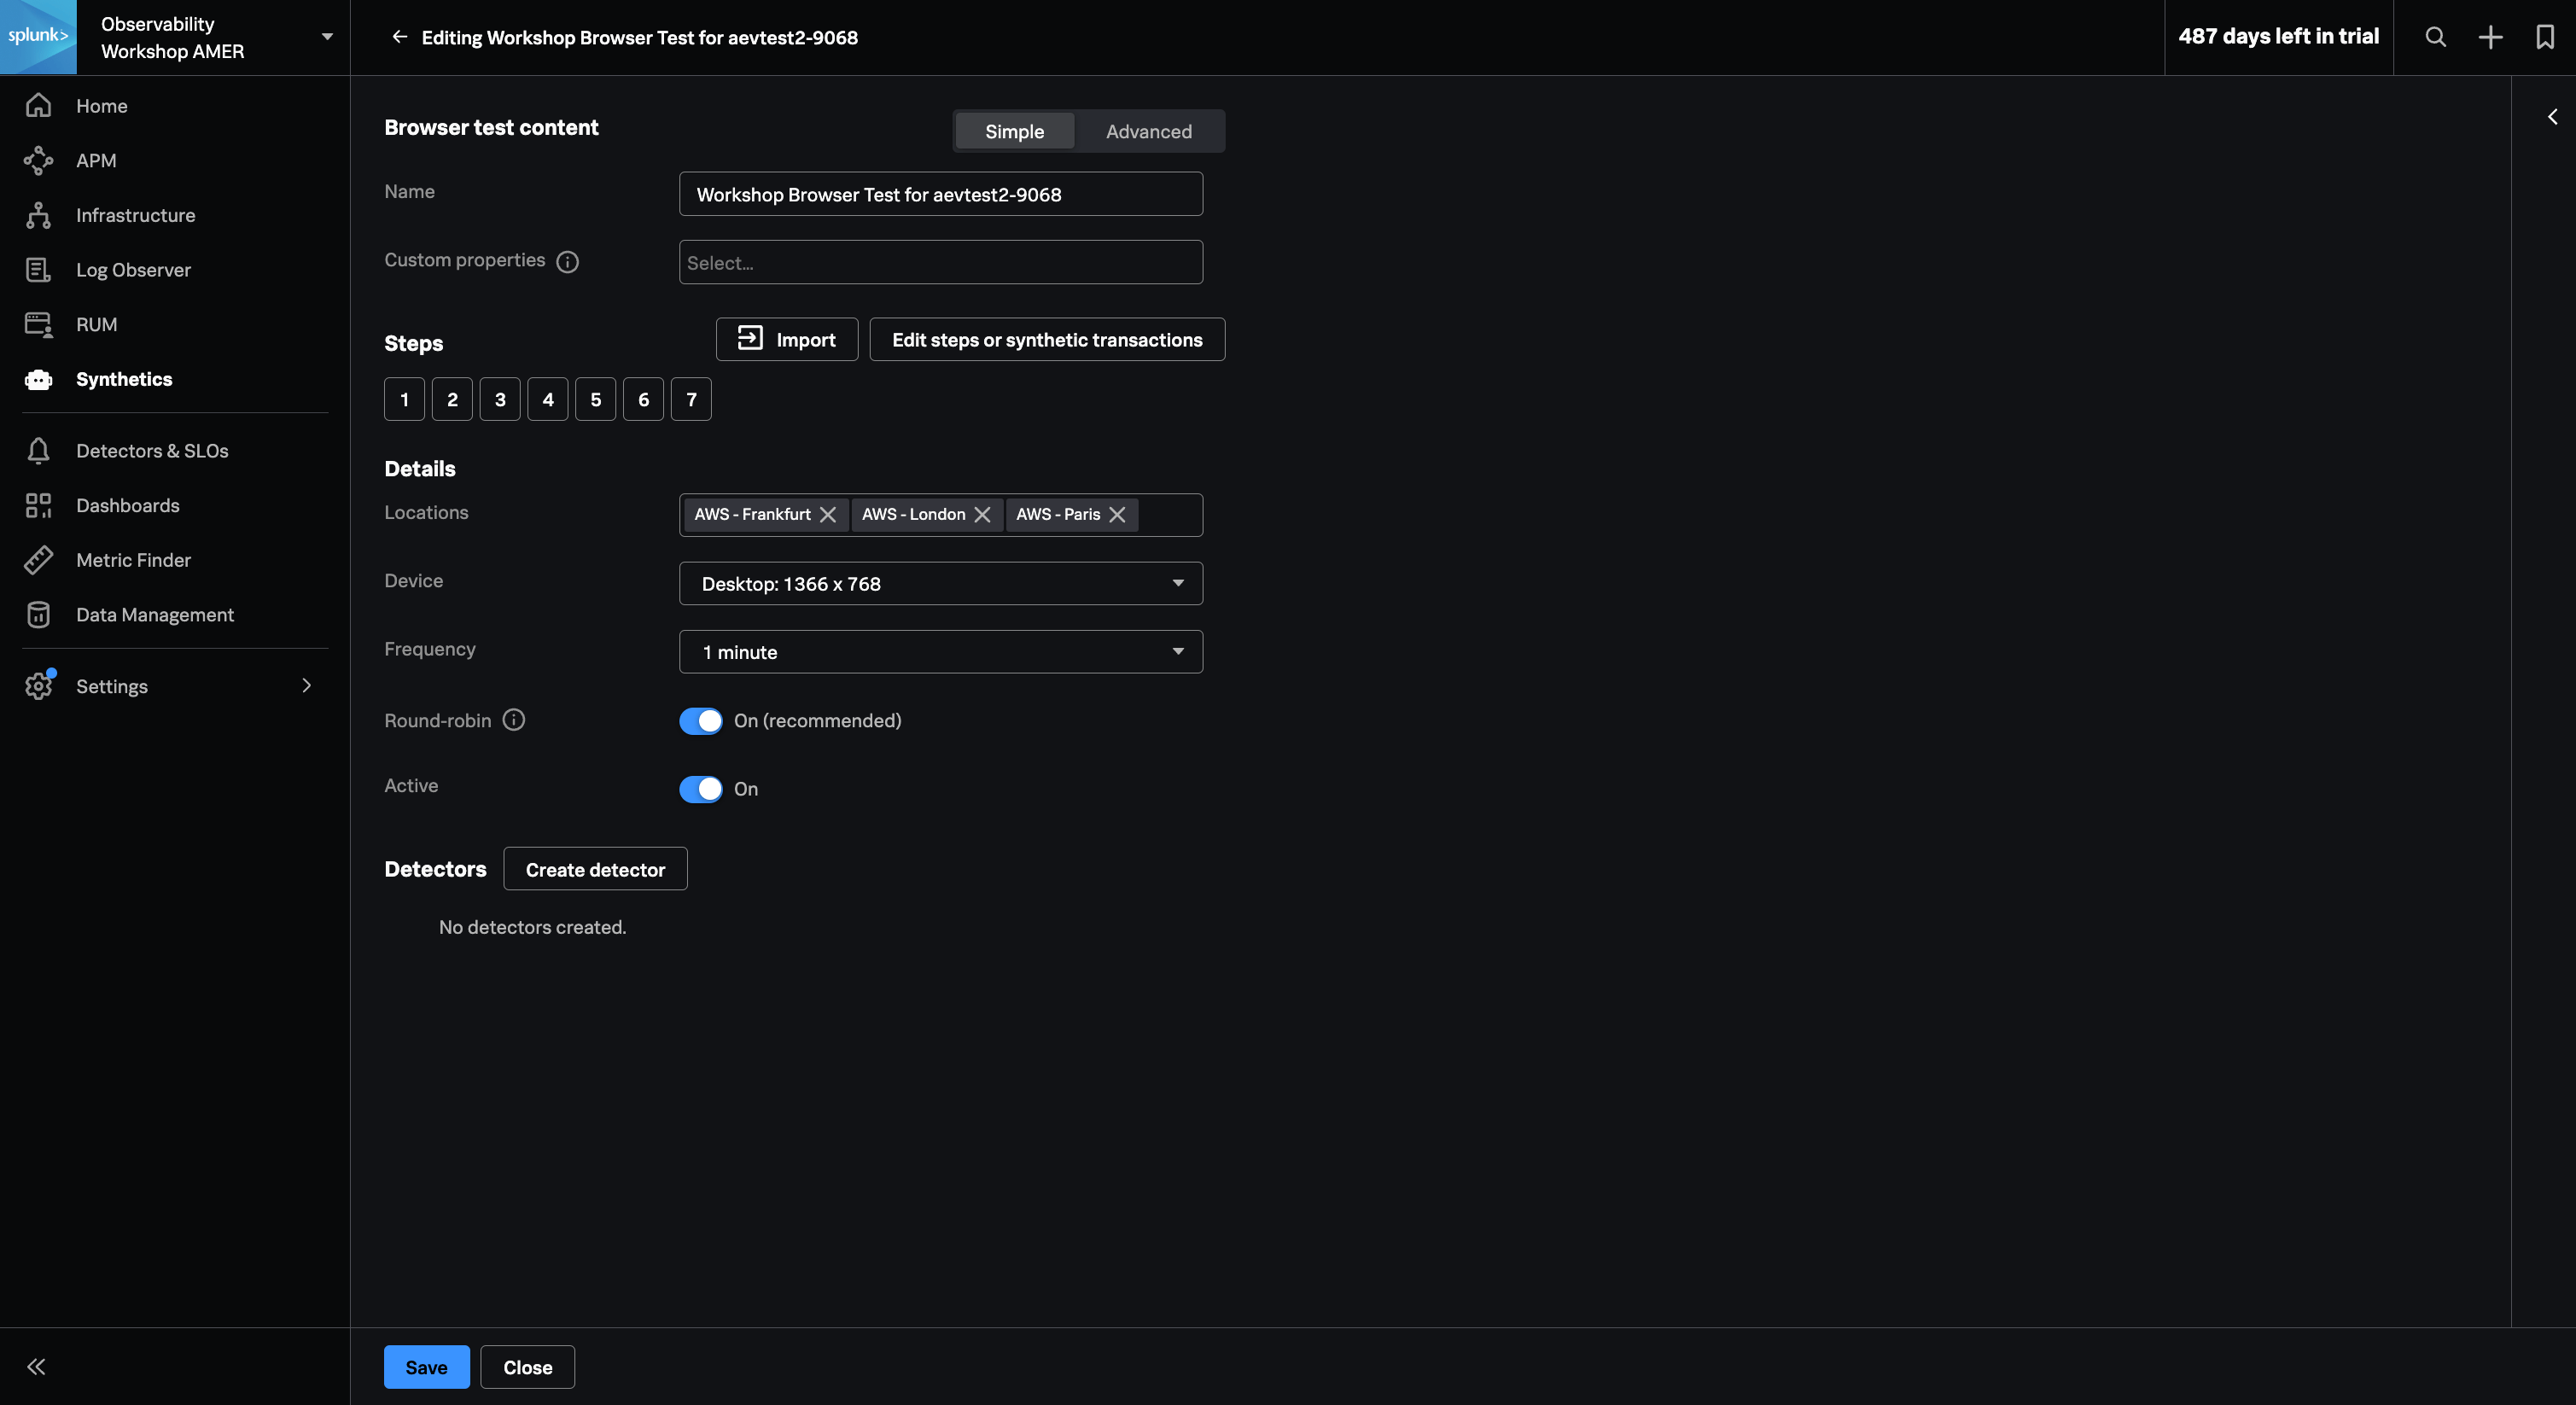Click the plus create icon
The image size is (2576, 1405).
tap(2490, 37)
